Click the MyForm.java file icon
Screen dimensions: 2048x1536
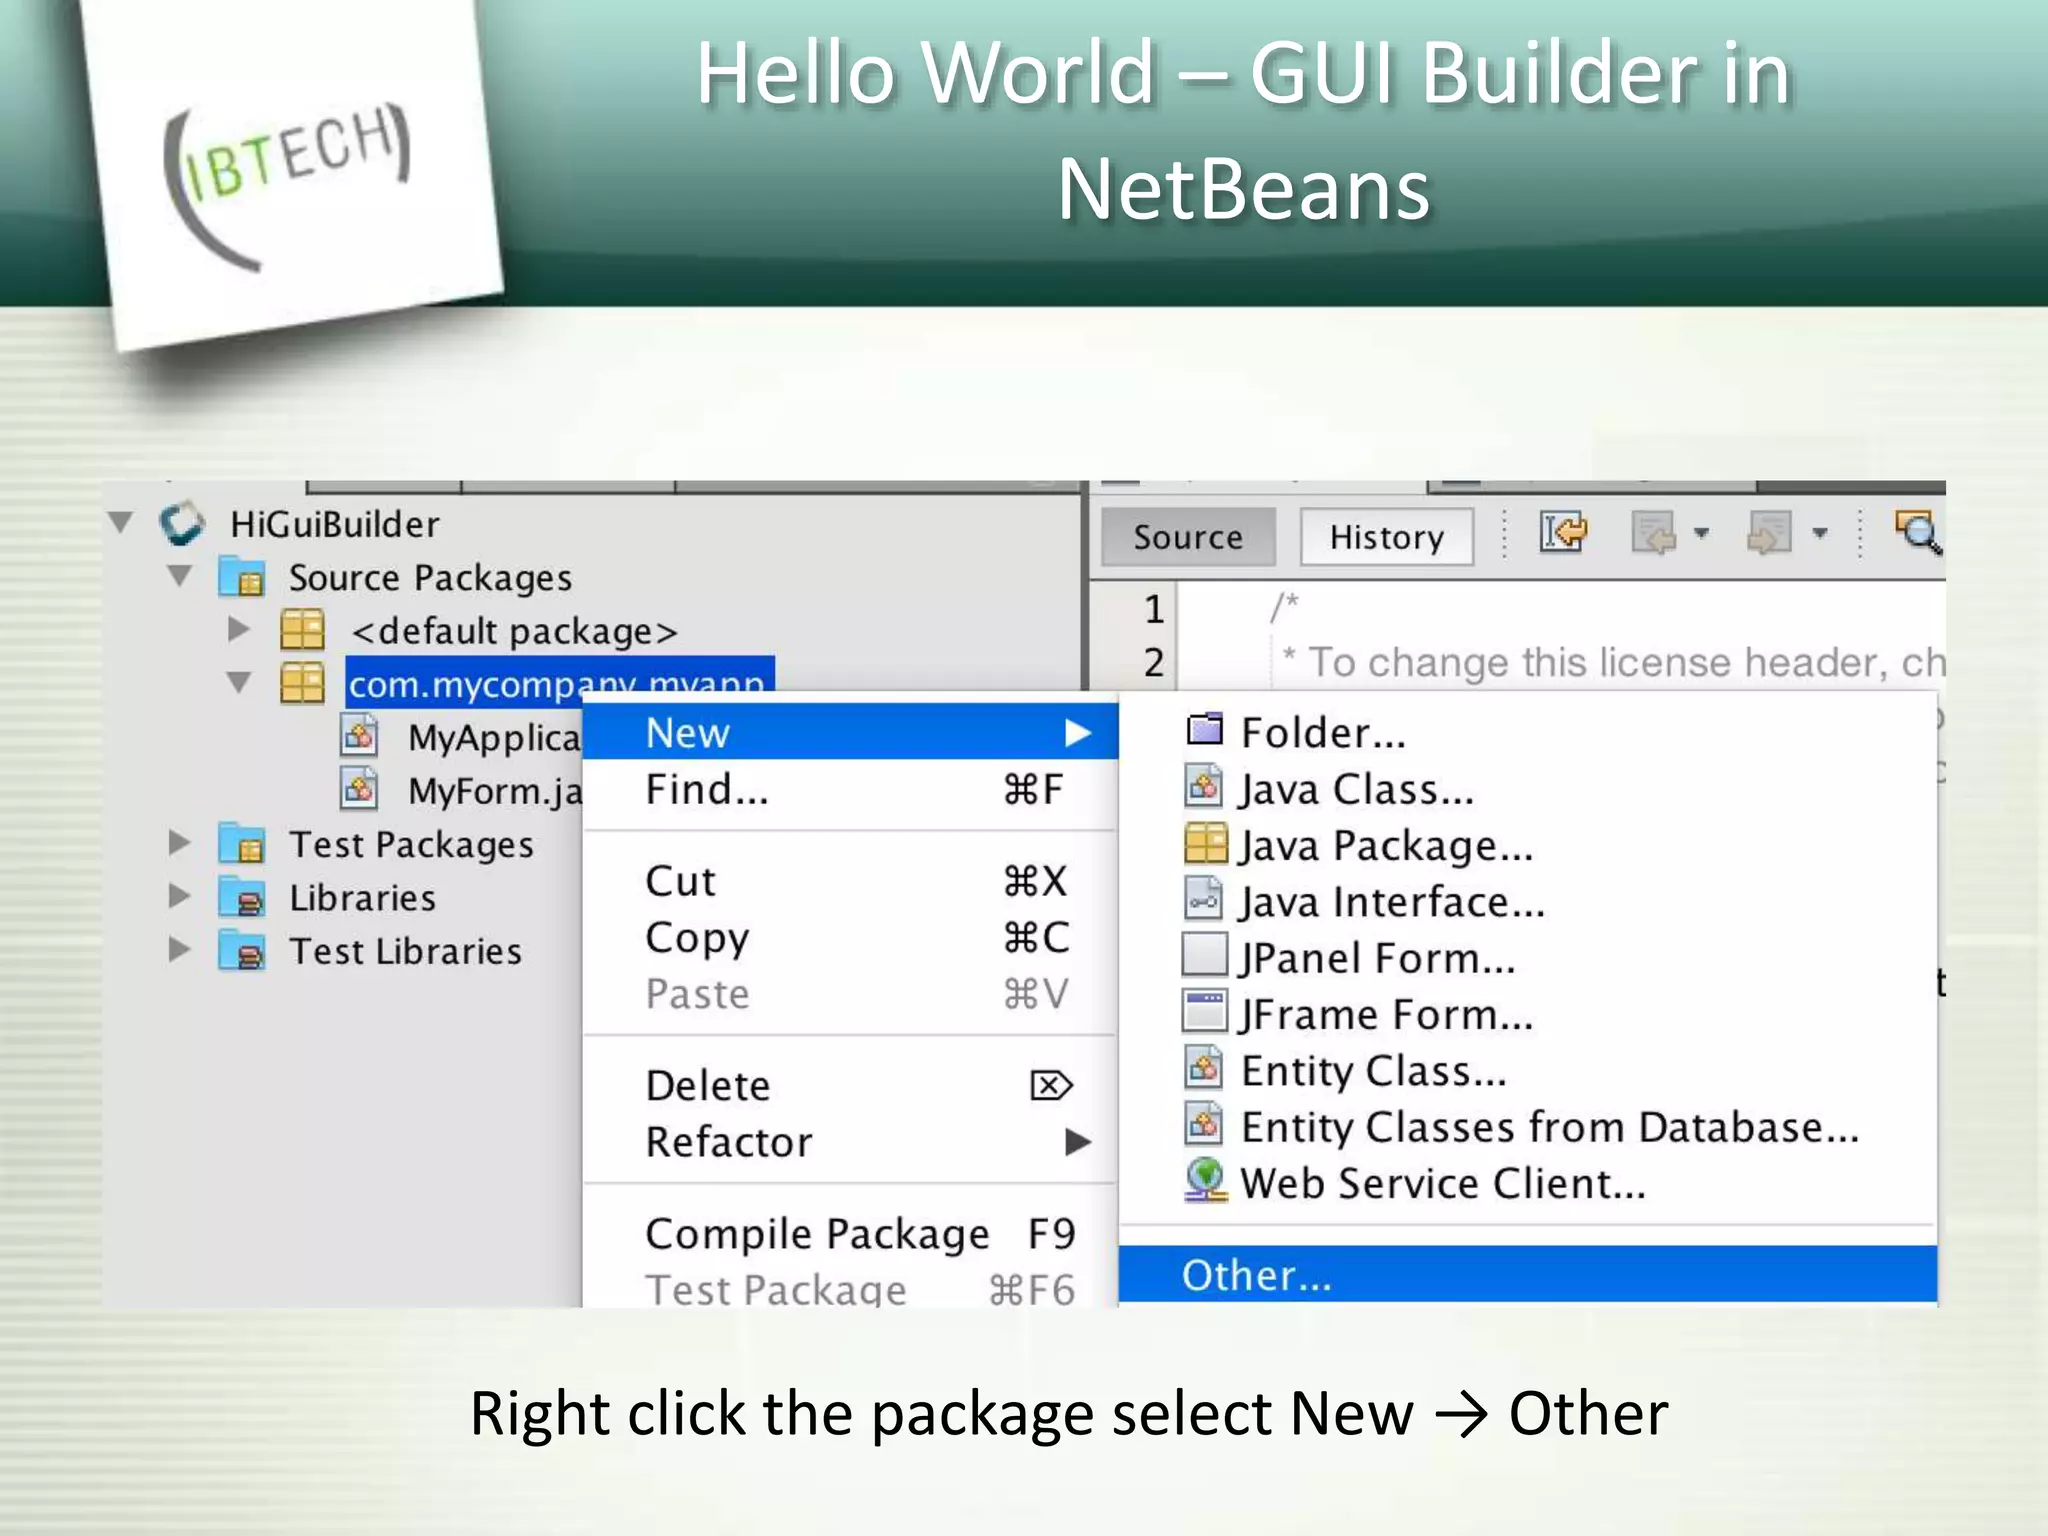coord(359,789)
